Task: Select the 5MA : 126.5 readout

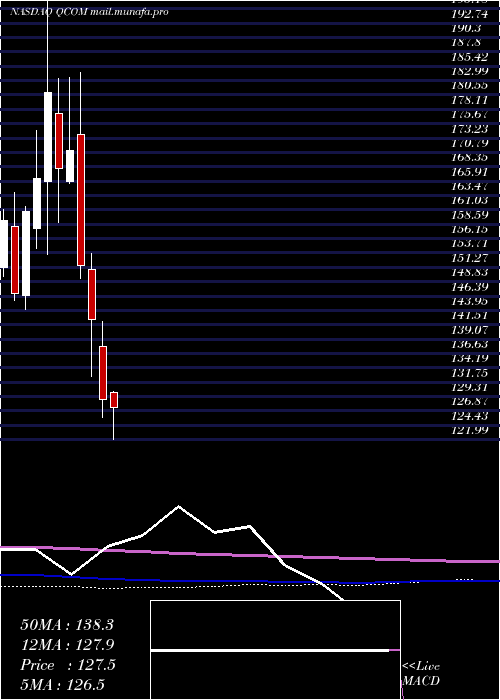Action: (x=63, y=684)
